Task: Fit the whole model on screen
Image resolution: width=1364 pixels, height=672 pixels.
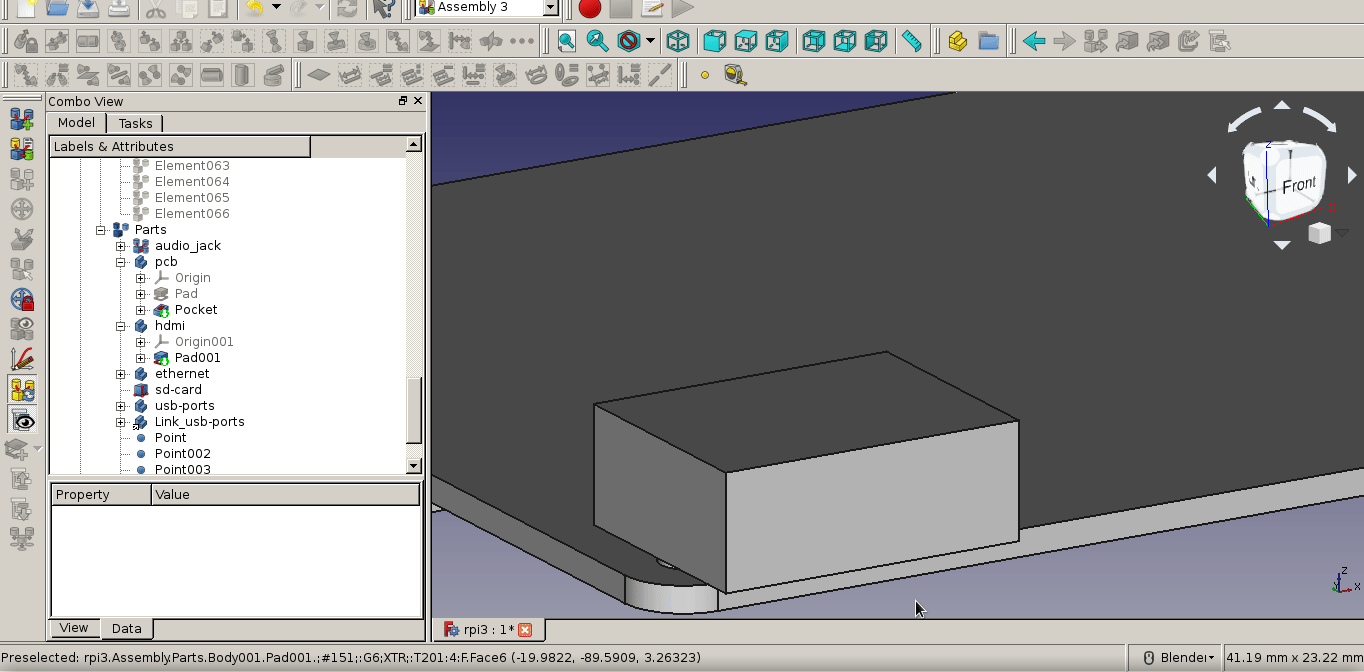Action: (x=565, y=41)
